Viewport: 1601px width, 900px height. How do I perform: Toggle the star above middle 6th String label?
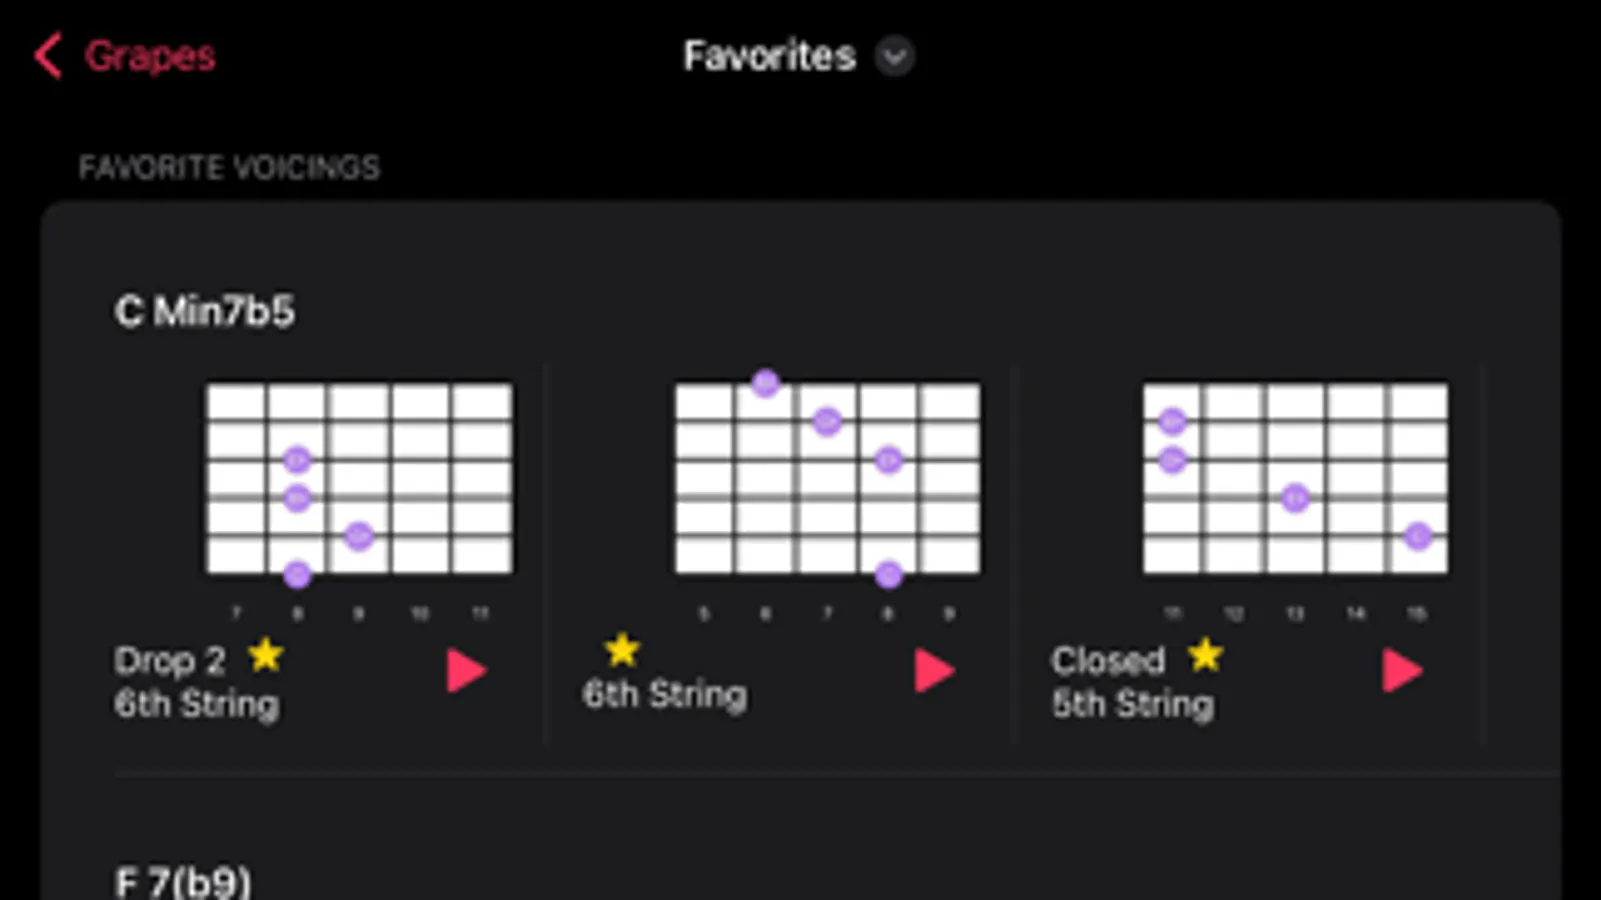pyautogui.click(x=622, y=650)
